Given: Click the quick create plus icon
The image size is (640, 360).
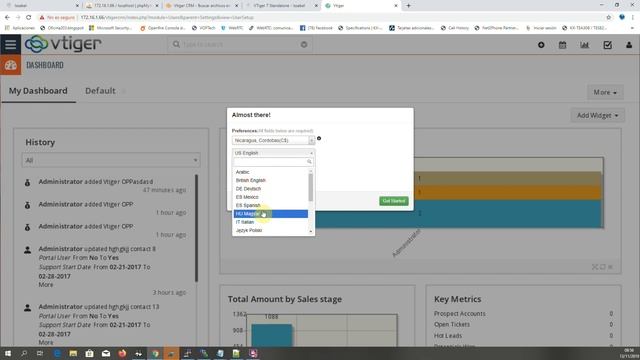Looking at the screenshot, I should pyautogui.click(x=541, y=45).
